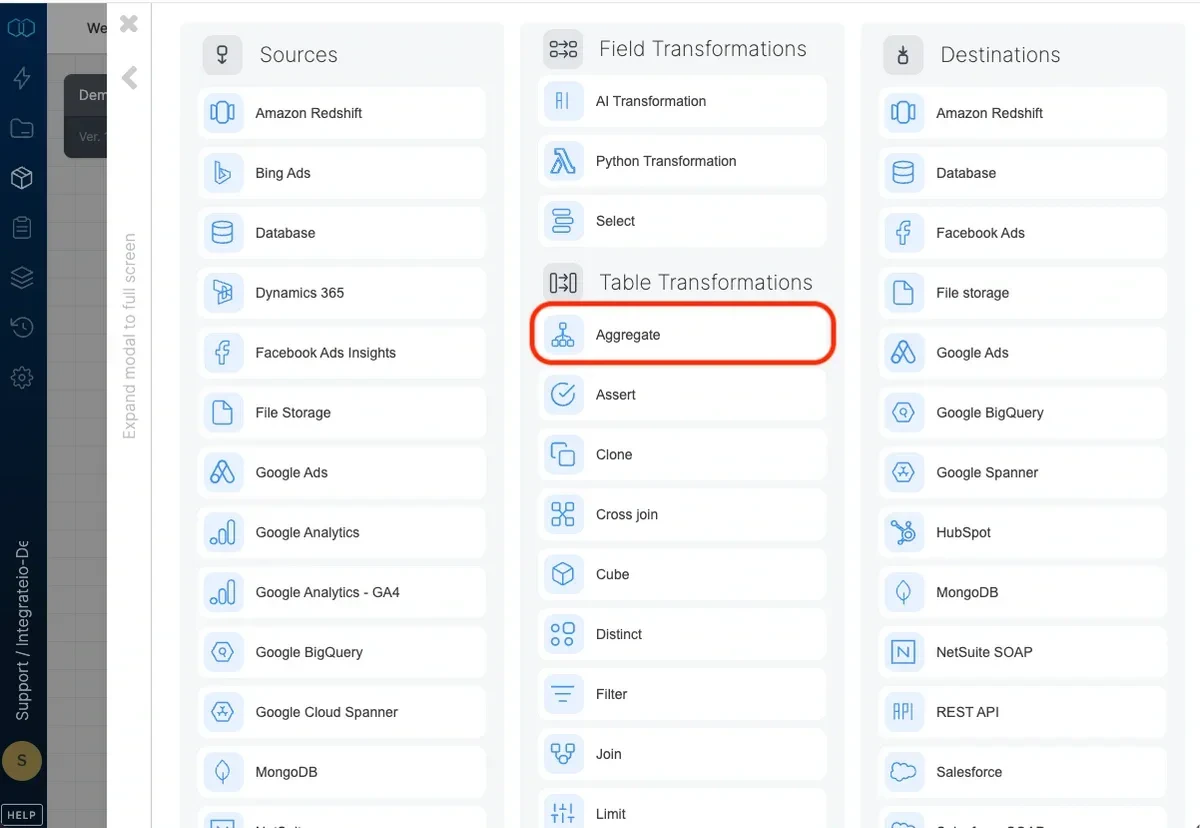Add the Filter transformation
Image resolution: width=1200 pixels, height=828 pixels.
[x=682, y=694]
